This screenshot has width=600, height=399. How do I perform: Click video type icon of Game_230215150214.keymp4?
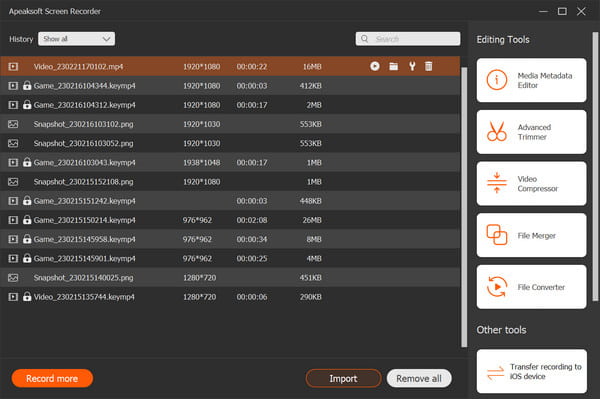point(13,220)
